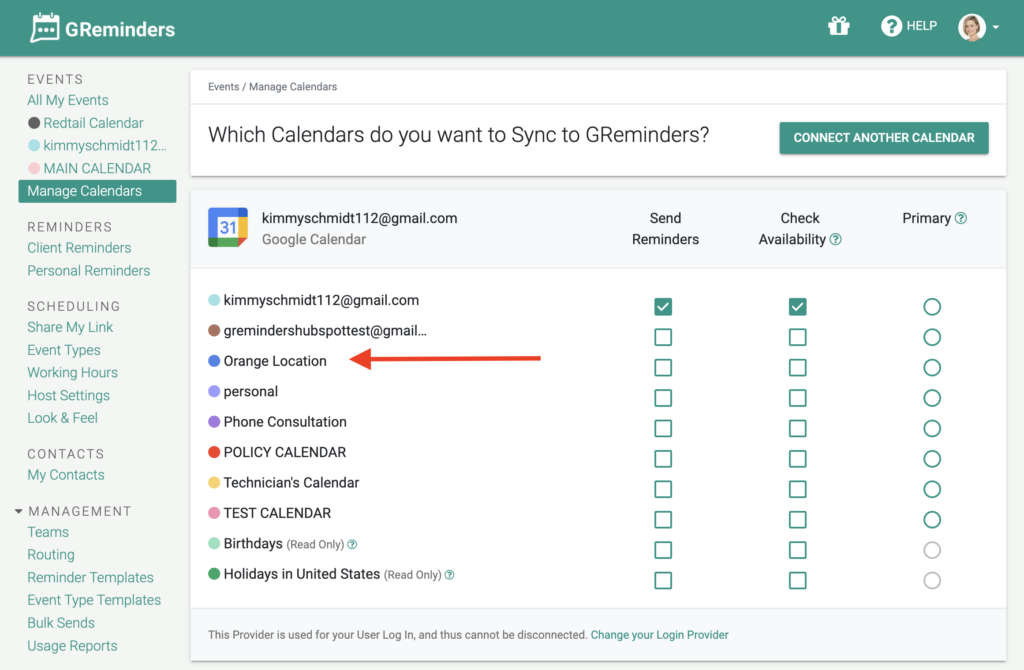Click the HELP question mark icon
This screenshot has height=670, width=1024.
pyautogui.click(x=891, y=26)
